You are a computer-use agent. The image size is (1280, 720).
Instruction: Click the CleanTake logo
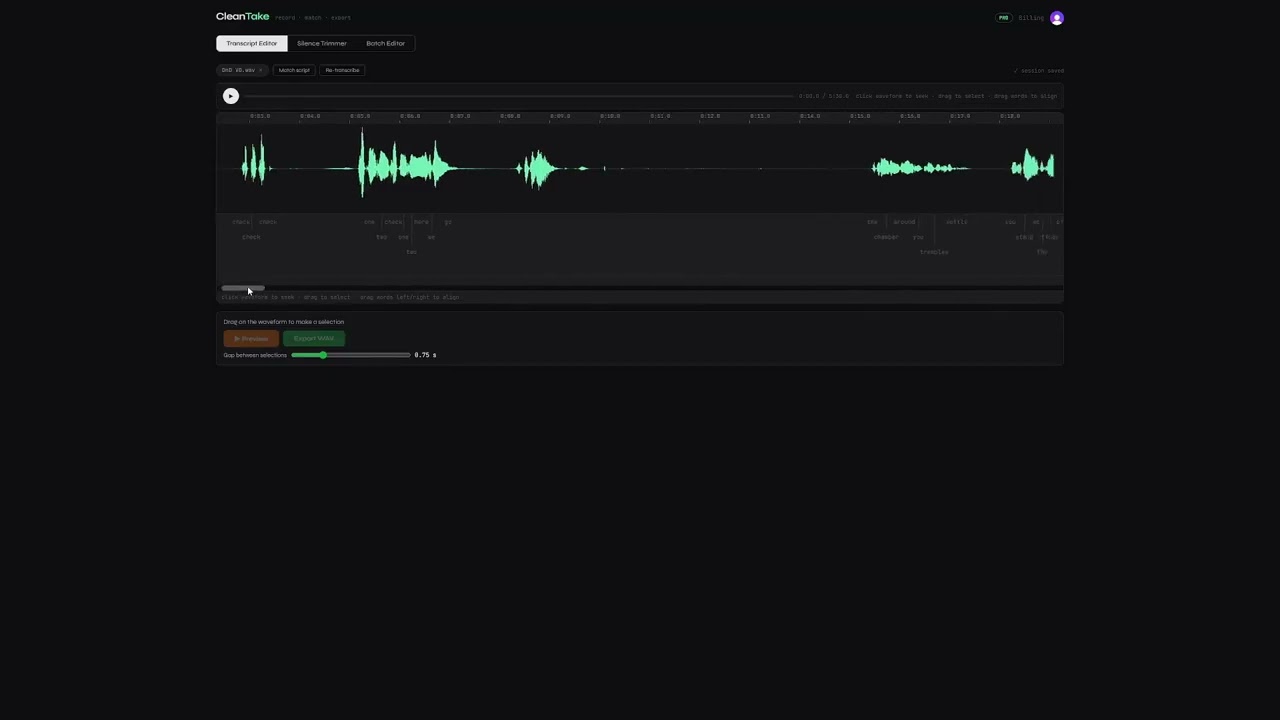pos(242,17)
